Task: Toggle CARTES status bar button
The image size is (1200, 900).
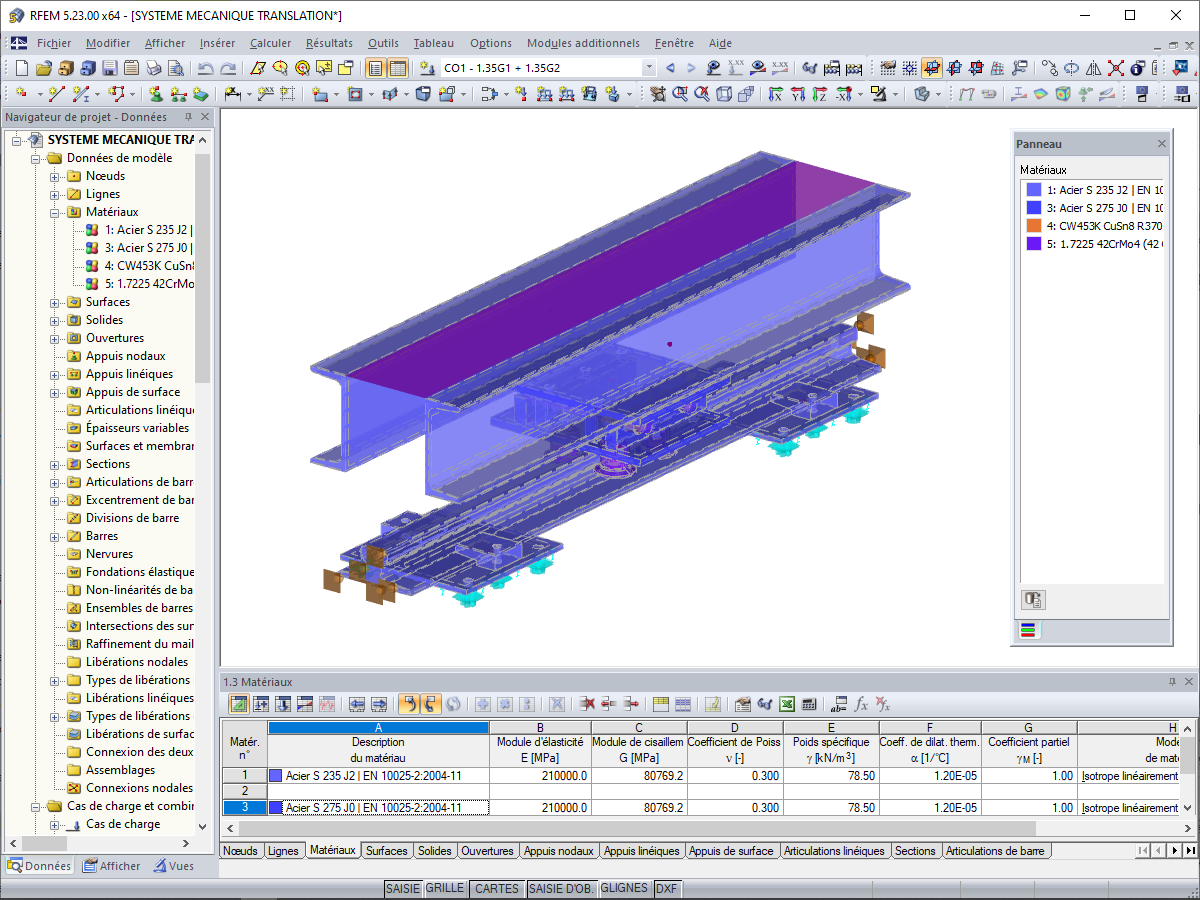Action: (x=497, y=888)
